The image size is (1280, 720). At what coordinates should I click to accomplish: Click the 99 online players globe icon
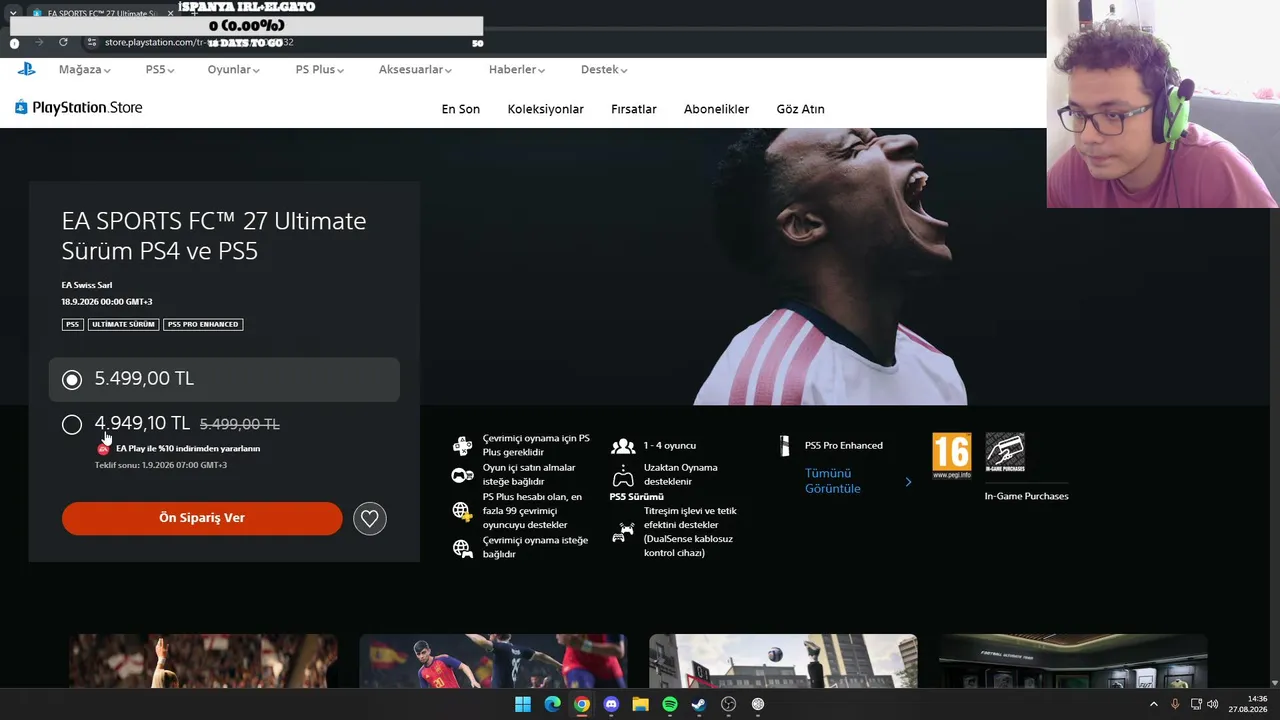(462, 511)
